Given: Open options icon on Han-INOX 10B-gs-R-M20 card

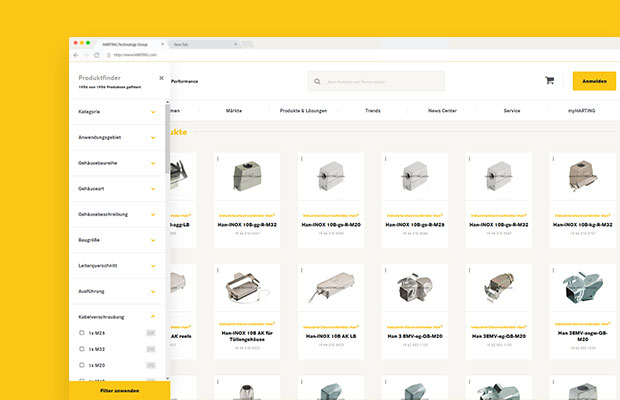Looking at the screenshot, I should point(302,158).
